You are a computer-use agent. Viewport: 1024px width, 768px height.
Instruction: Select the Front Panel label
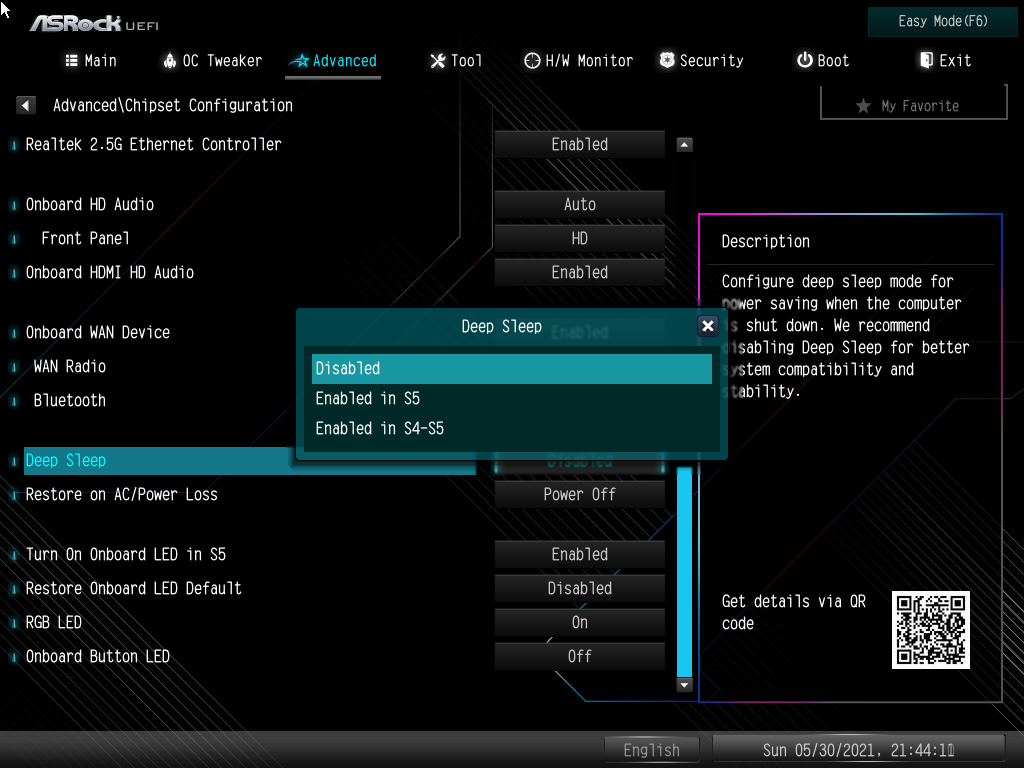click(86, 238)
